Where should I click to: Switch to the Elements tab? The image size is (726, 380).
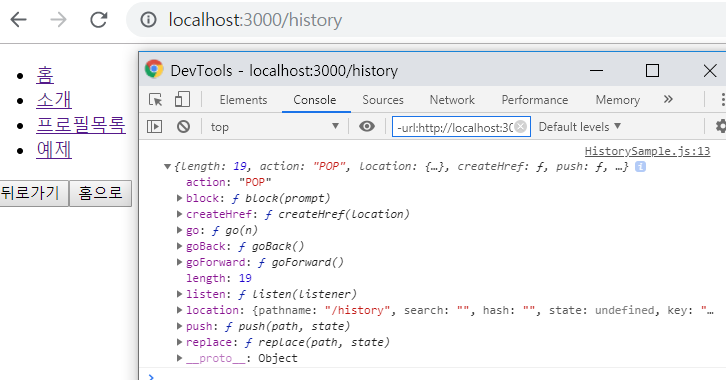243,100
